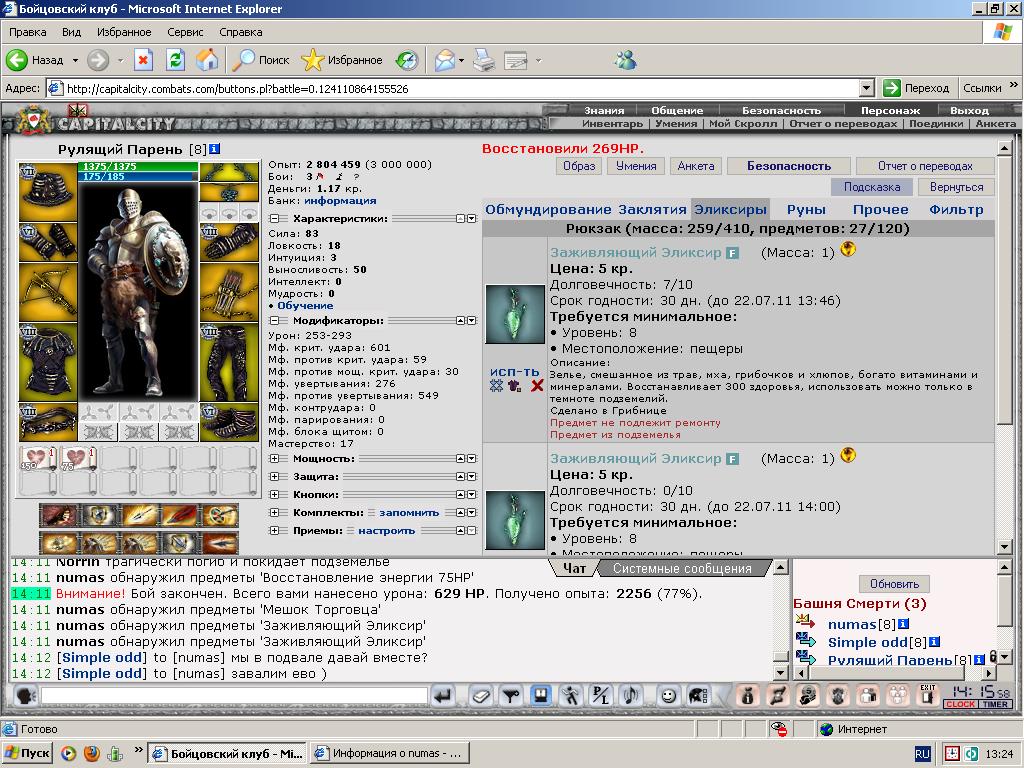Viewport: 1024px width, 768px height.
Task: Switch to Системные сообщения chat tab
Action: [x=682, y=568]
